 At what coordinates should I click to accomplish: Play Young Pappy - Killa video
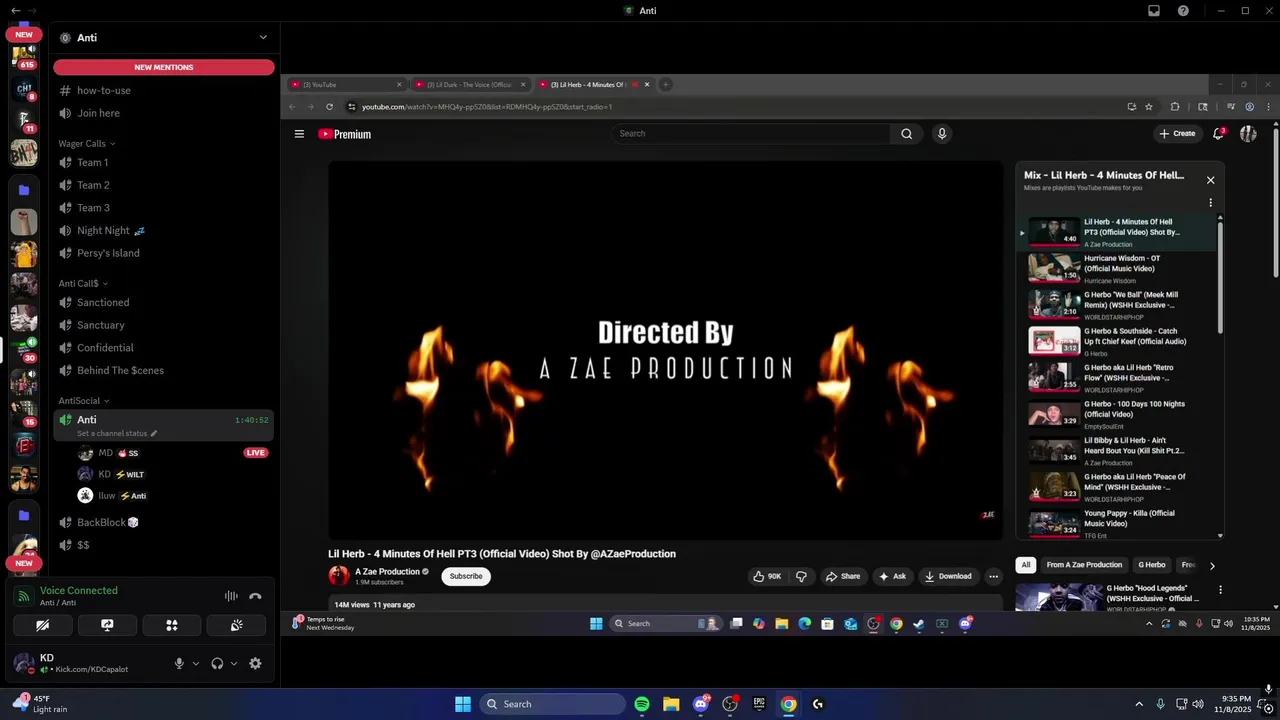pyautogui.click(x=1117, y=523)
